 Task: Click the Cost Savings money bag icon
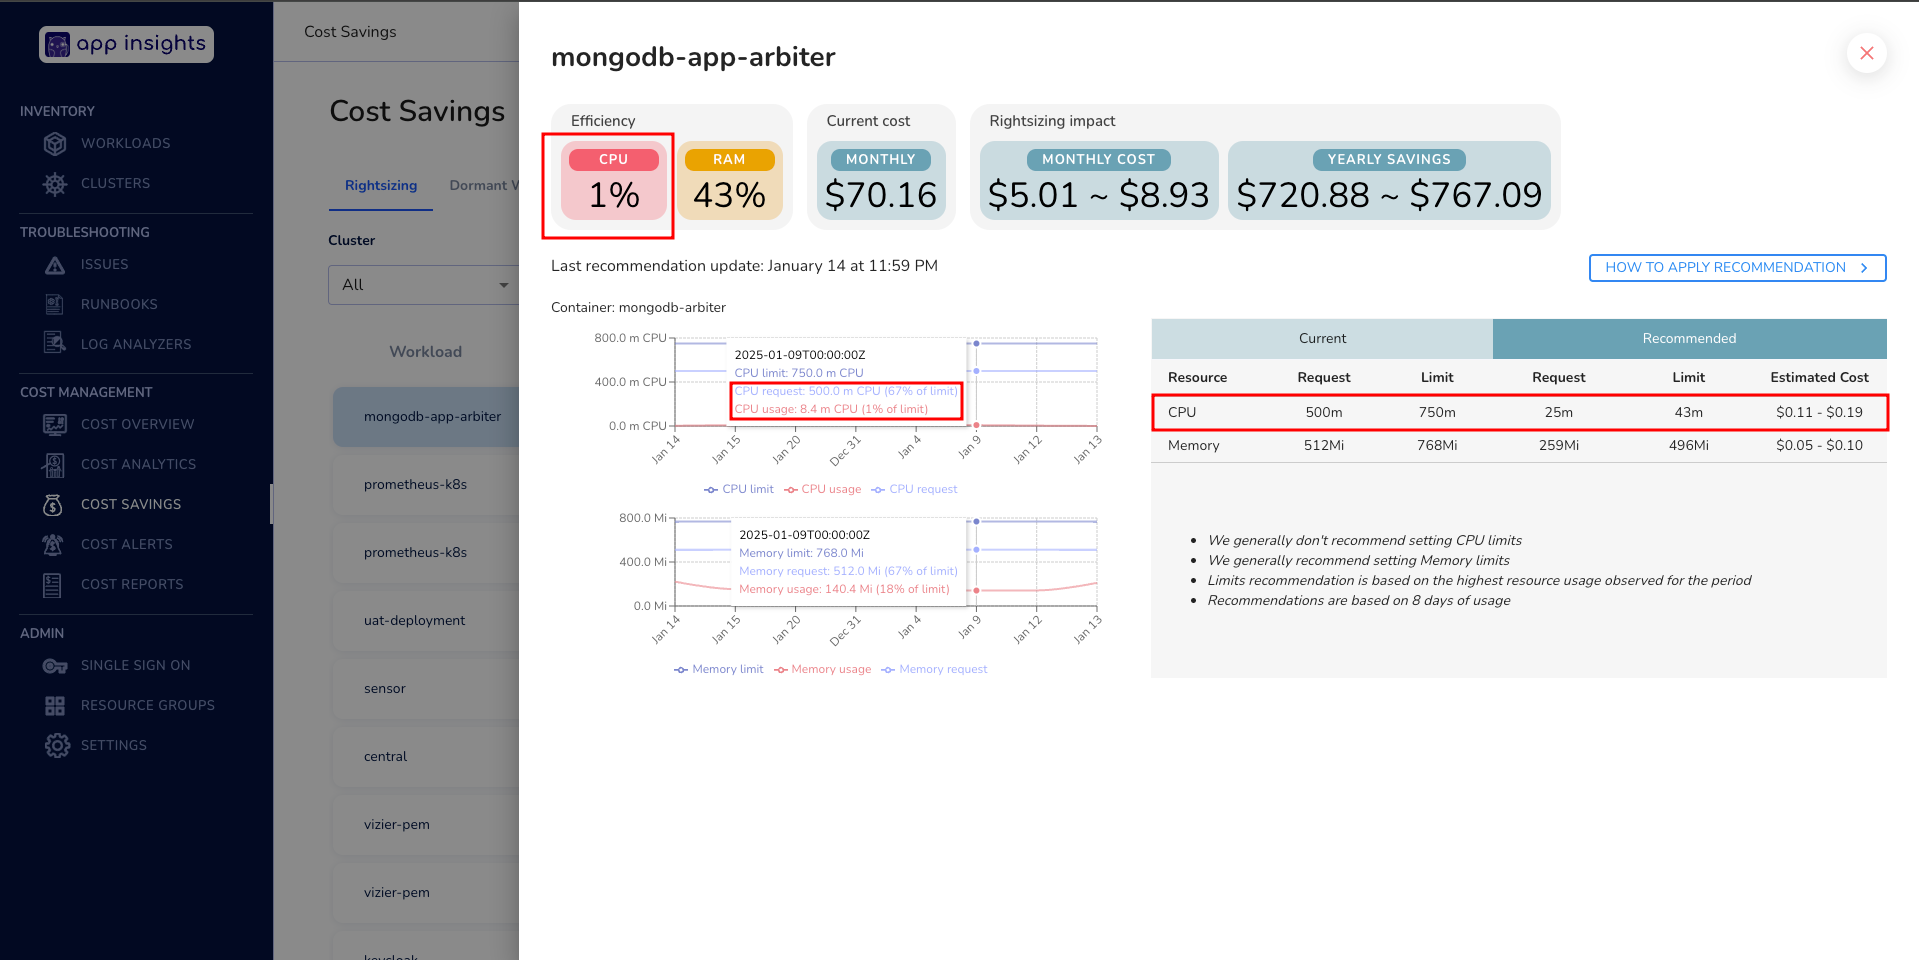pyautogui.click(x=53, y=505)
